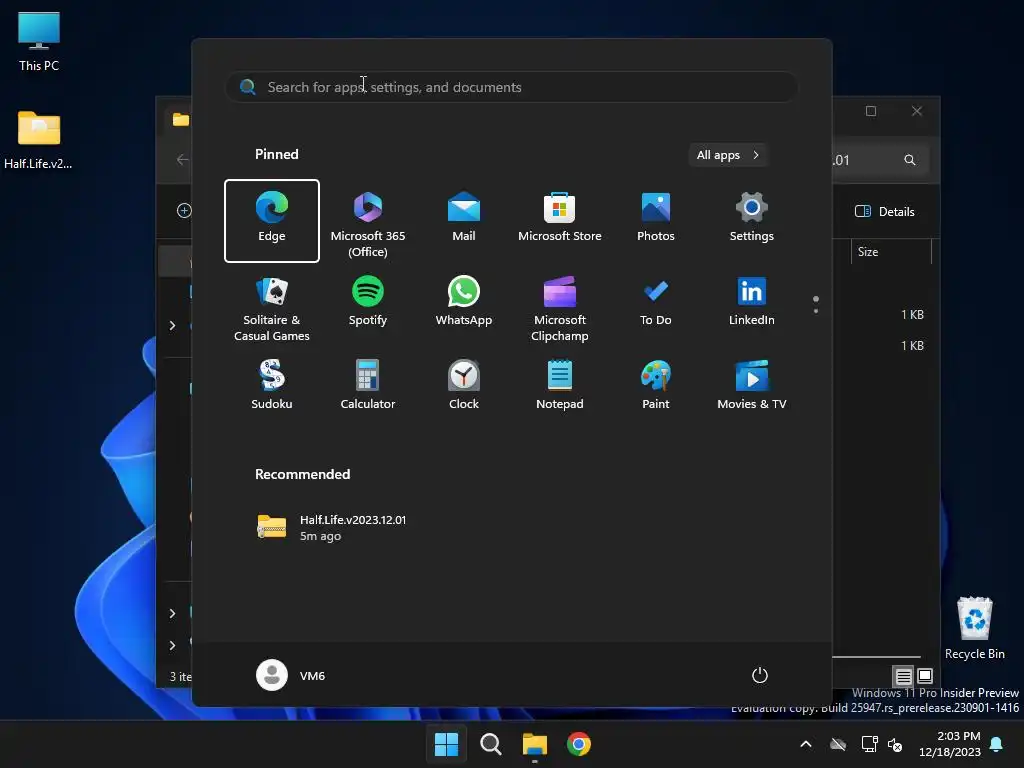Open recommended Half.Life.v2023.12.01 file
Viewport: 1024px width, 768px height.
click(x=333, y=527)
